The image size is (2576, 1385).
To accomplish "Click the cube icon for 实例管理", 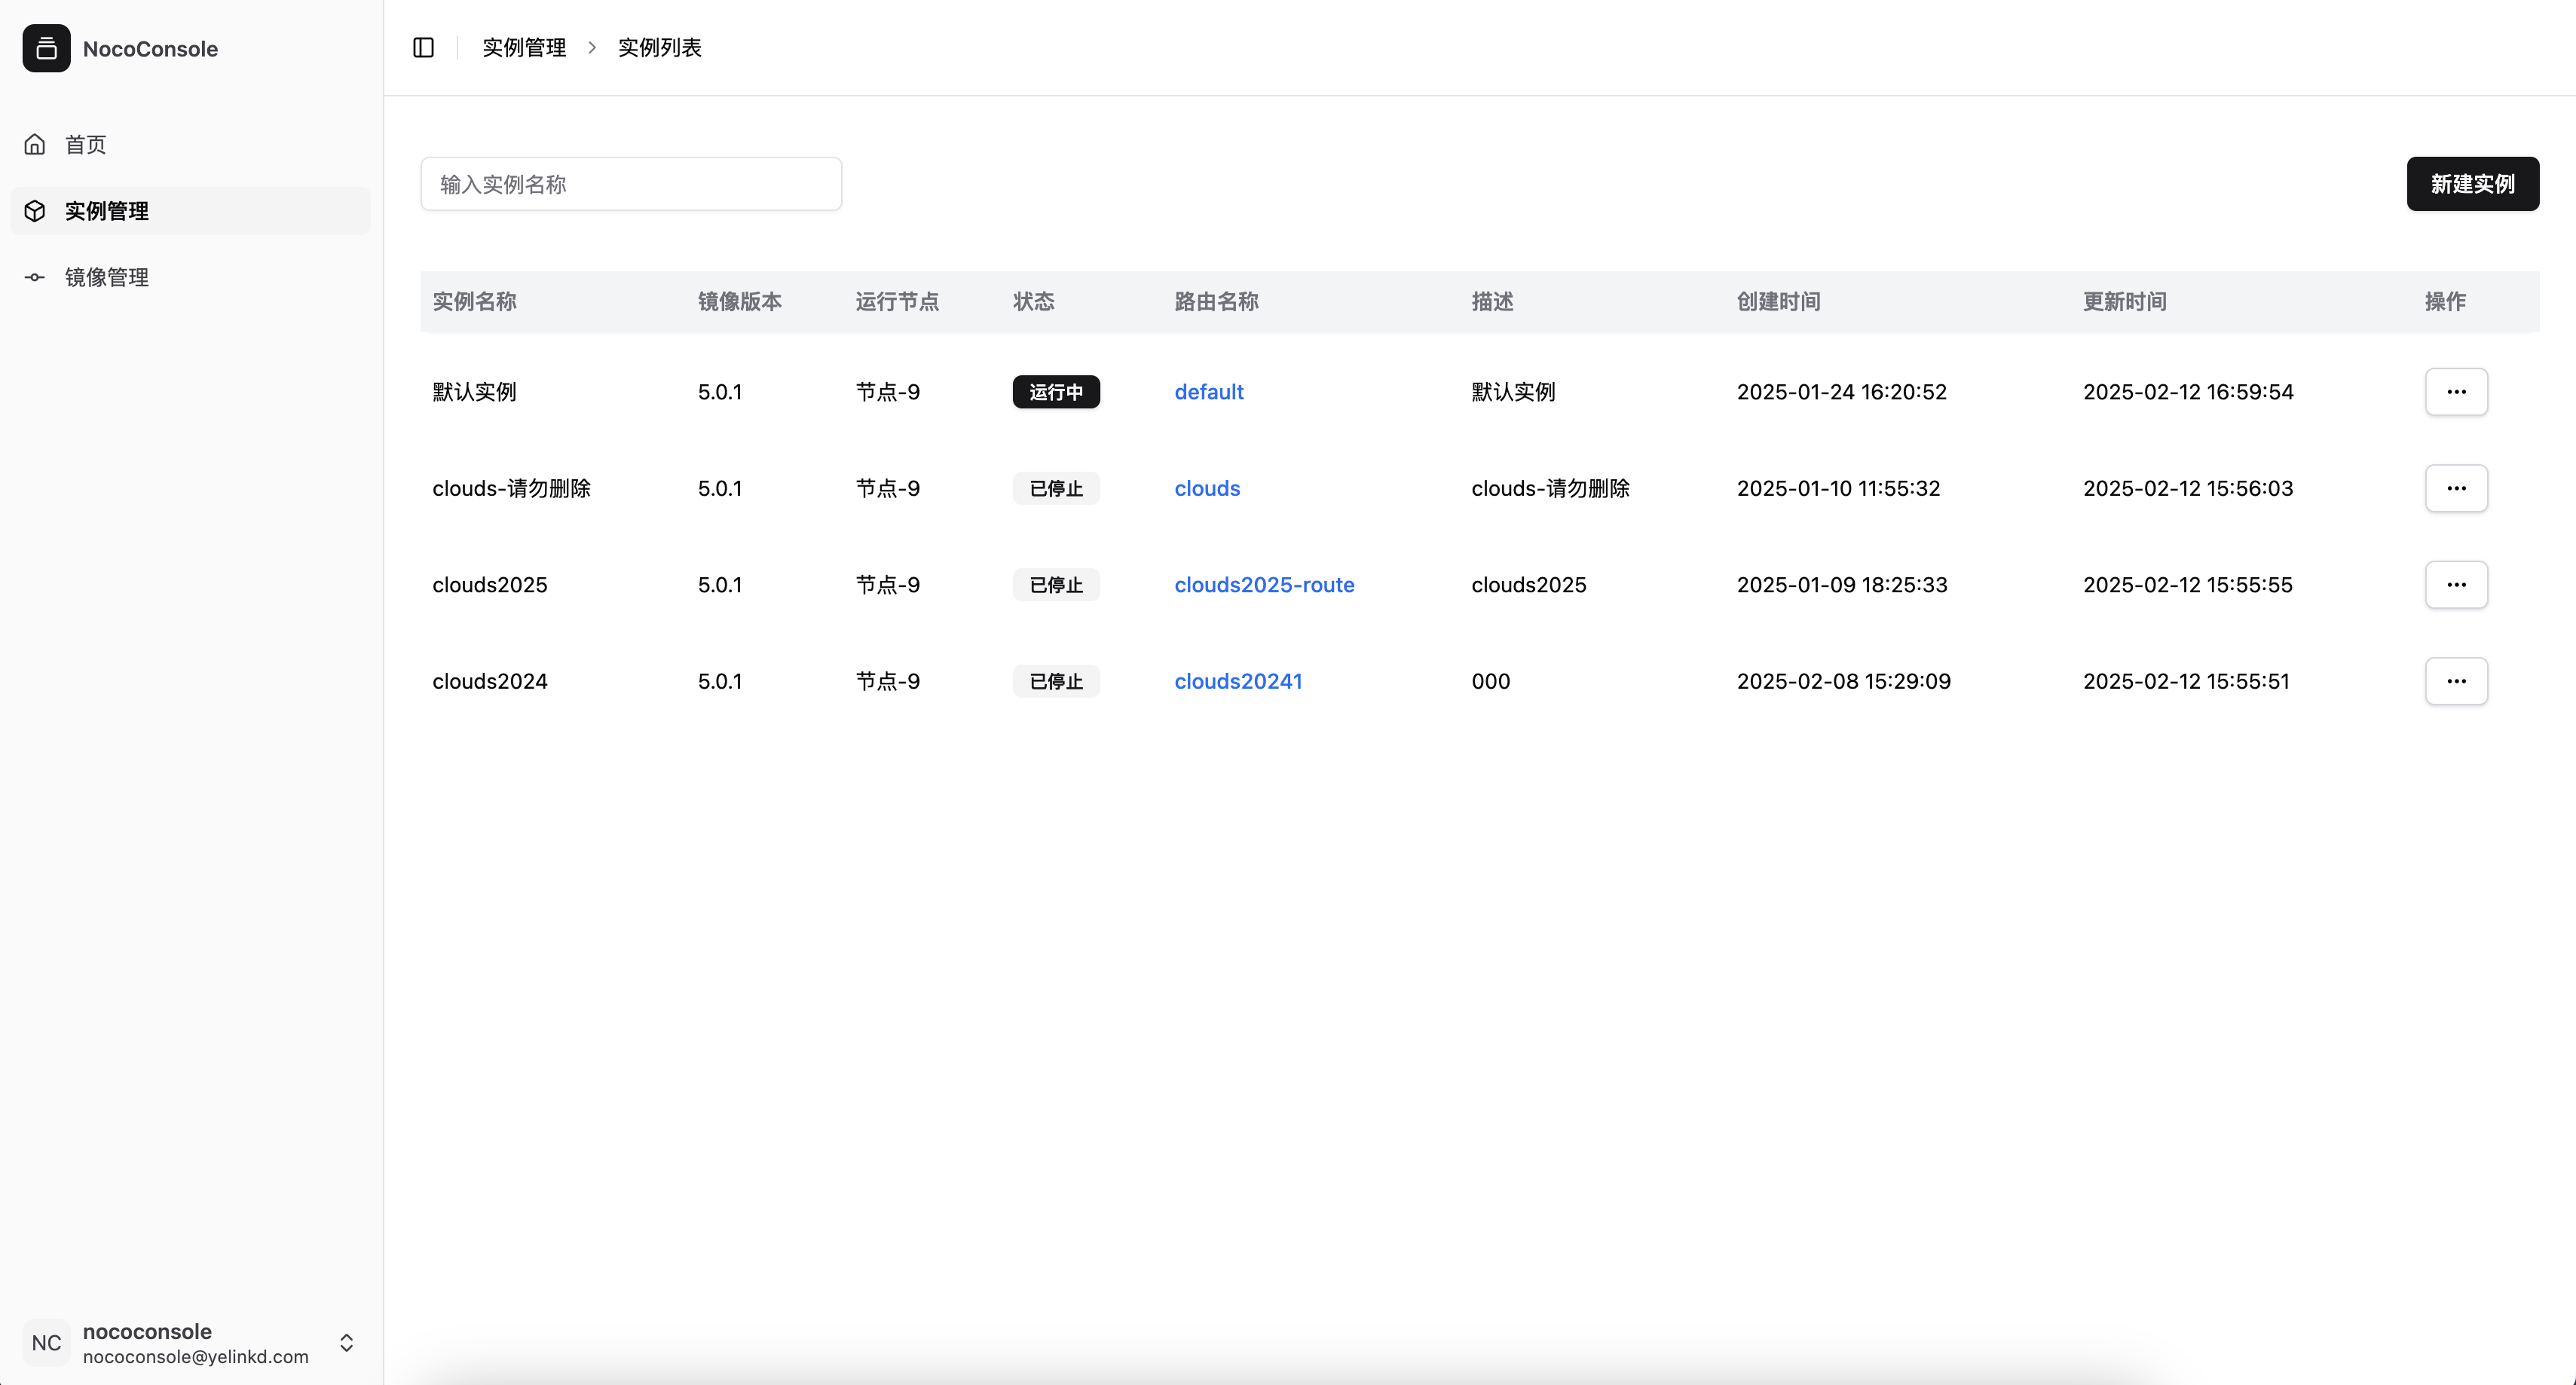I will click(35, 211).
